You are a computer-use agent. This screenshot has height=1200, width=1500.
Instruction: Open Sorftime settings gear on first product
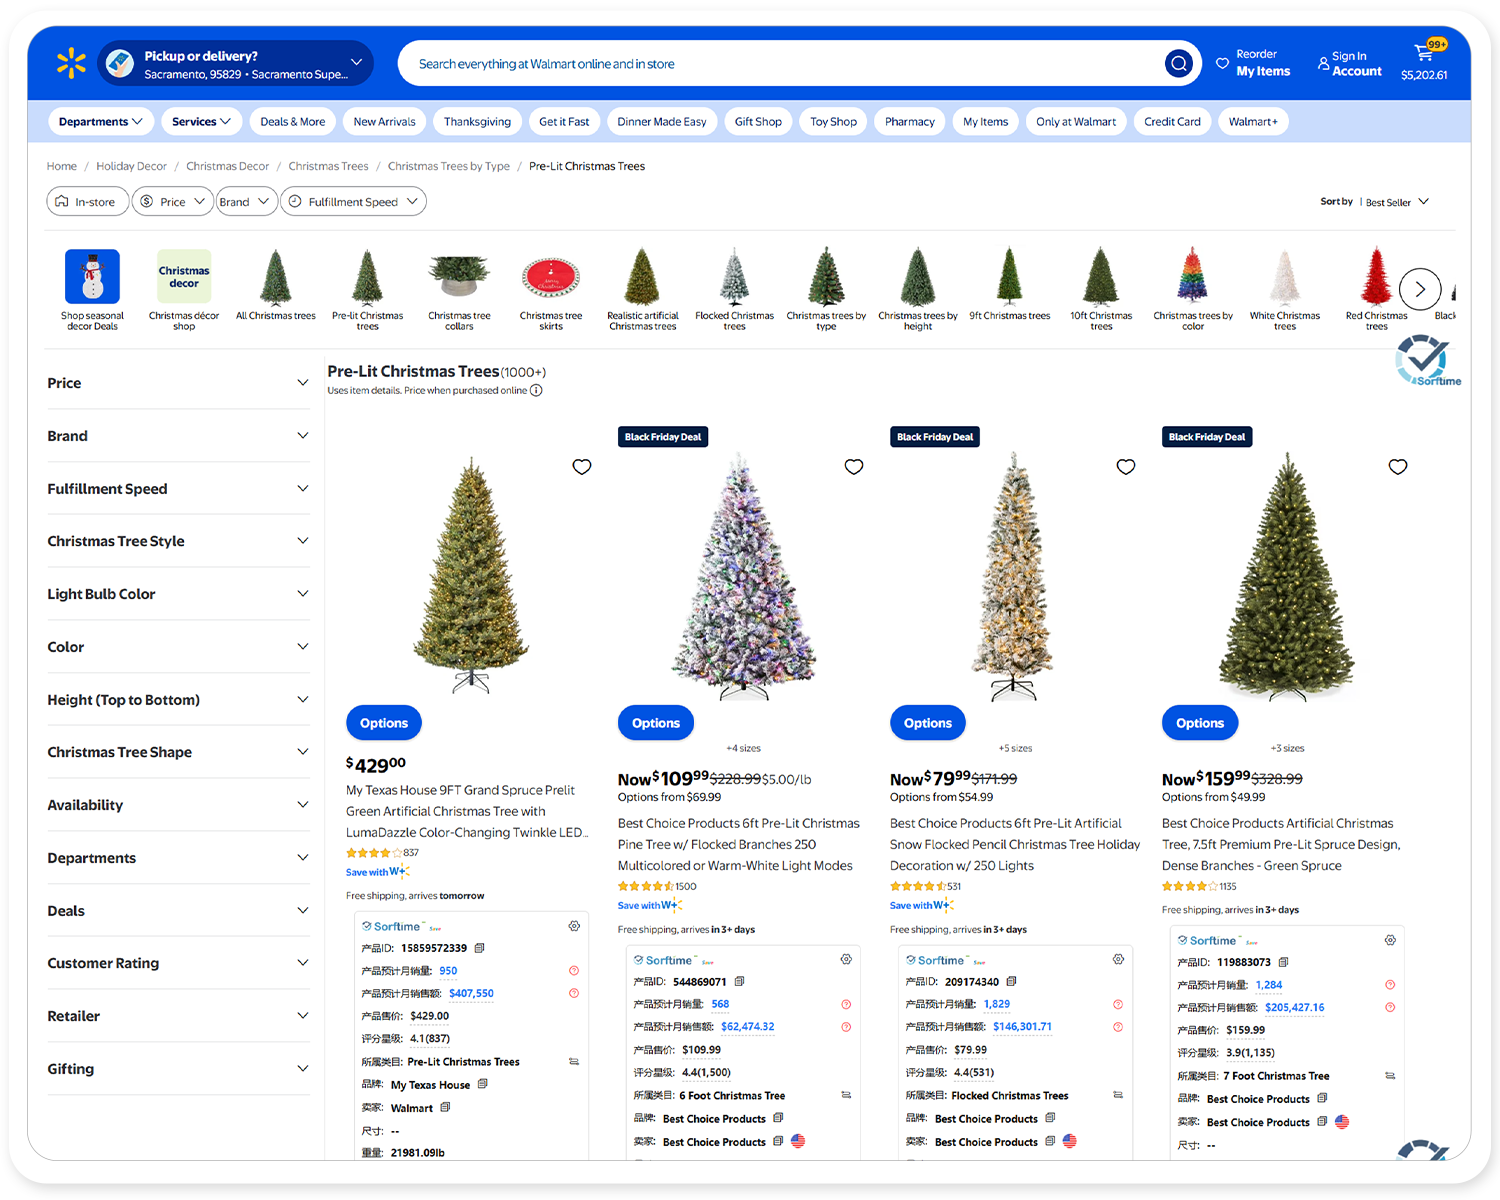(574, 926)
